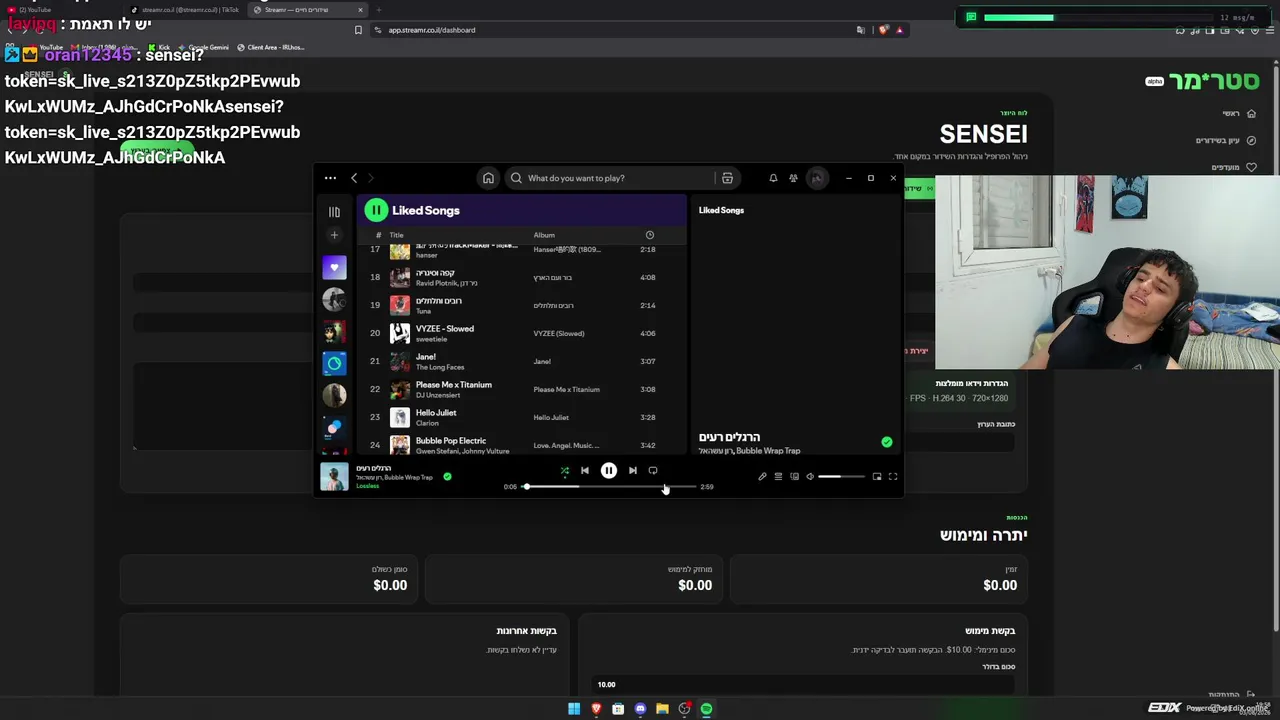Open the Google Gemini bookmark
Screen dimensions: 1280x720
coord(204,47)
